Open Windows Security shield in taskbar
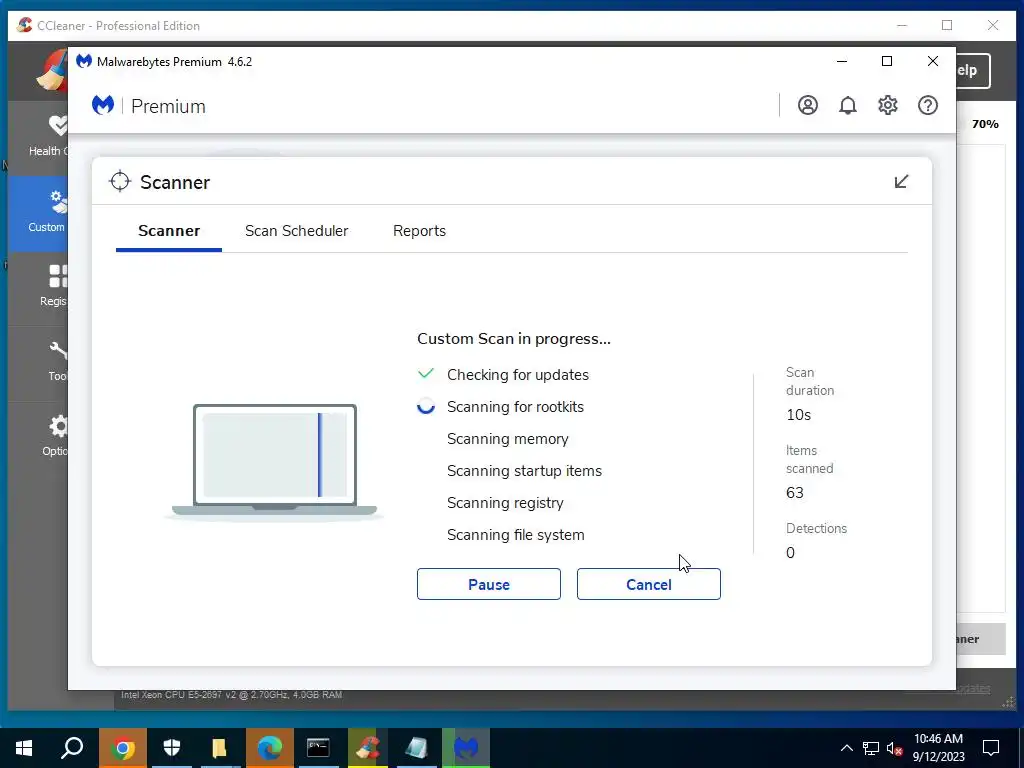This screenshot has width=1024, height=768. [171, 748]
